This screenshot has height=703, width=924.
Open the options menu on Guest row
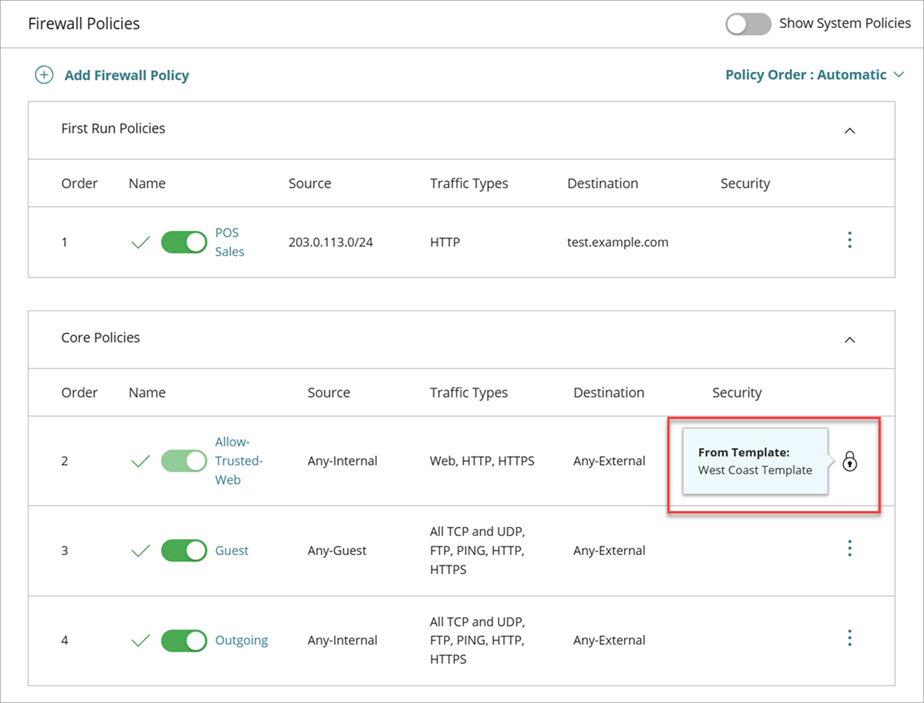pos(849,548)
